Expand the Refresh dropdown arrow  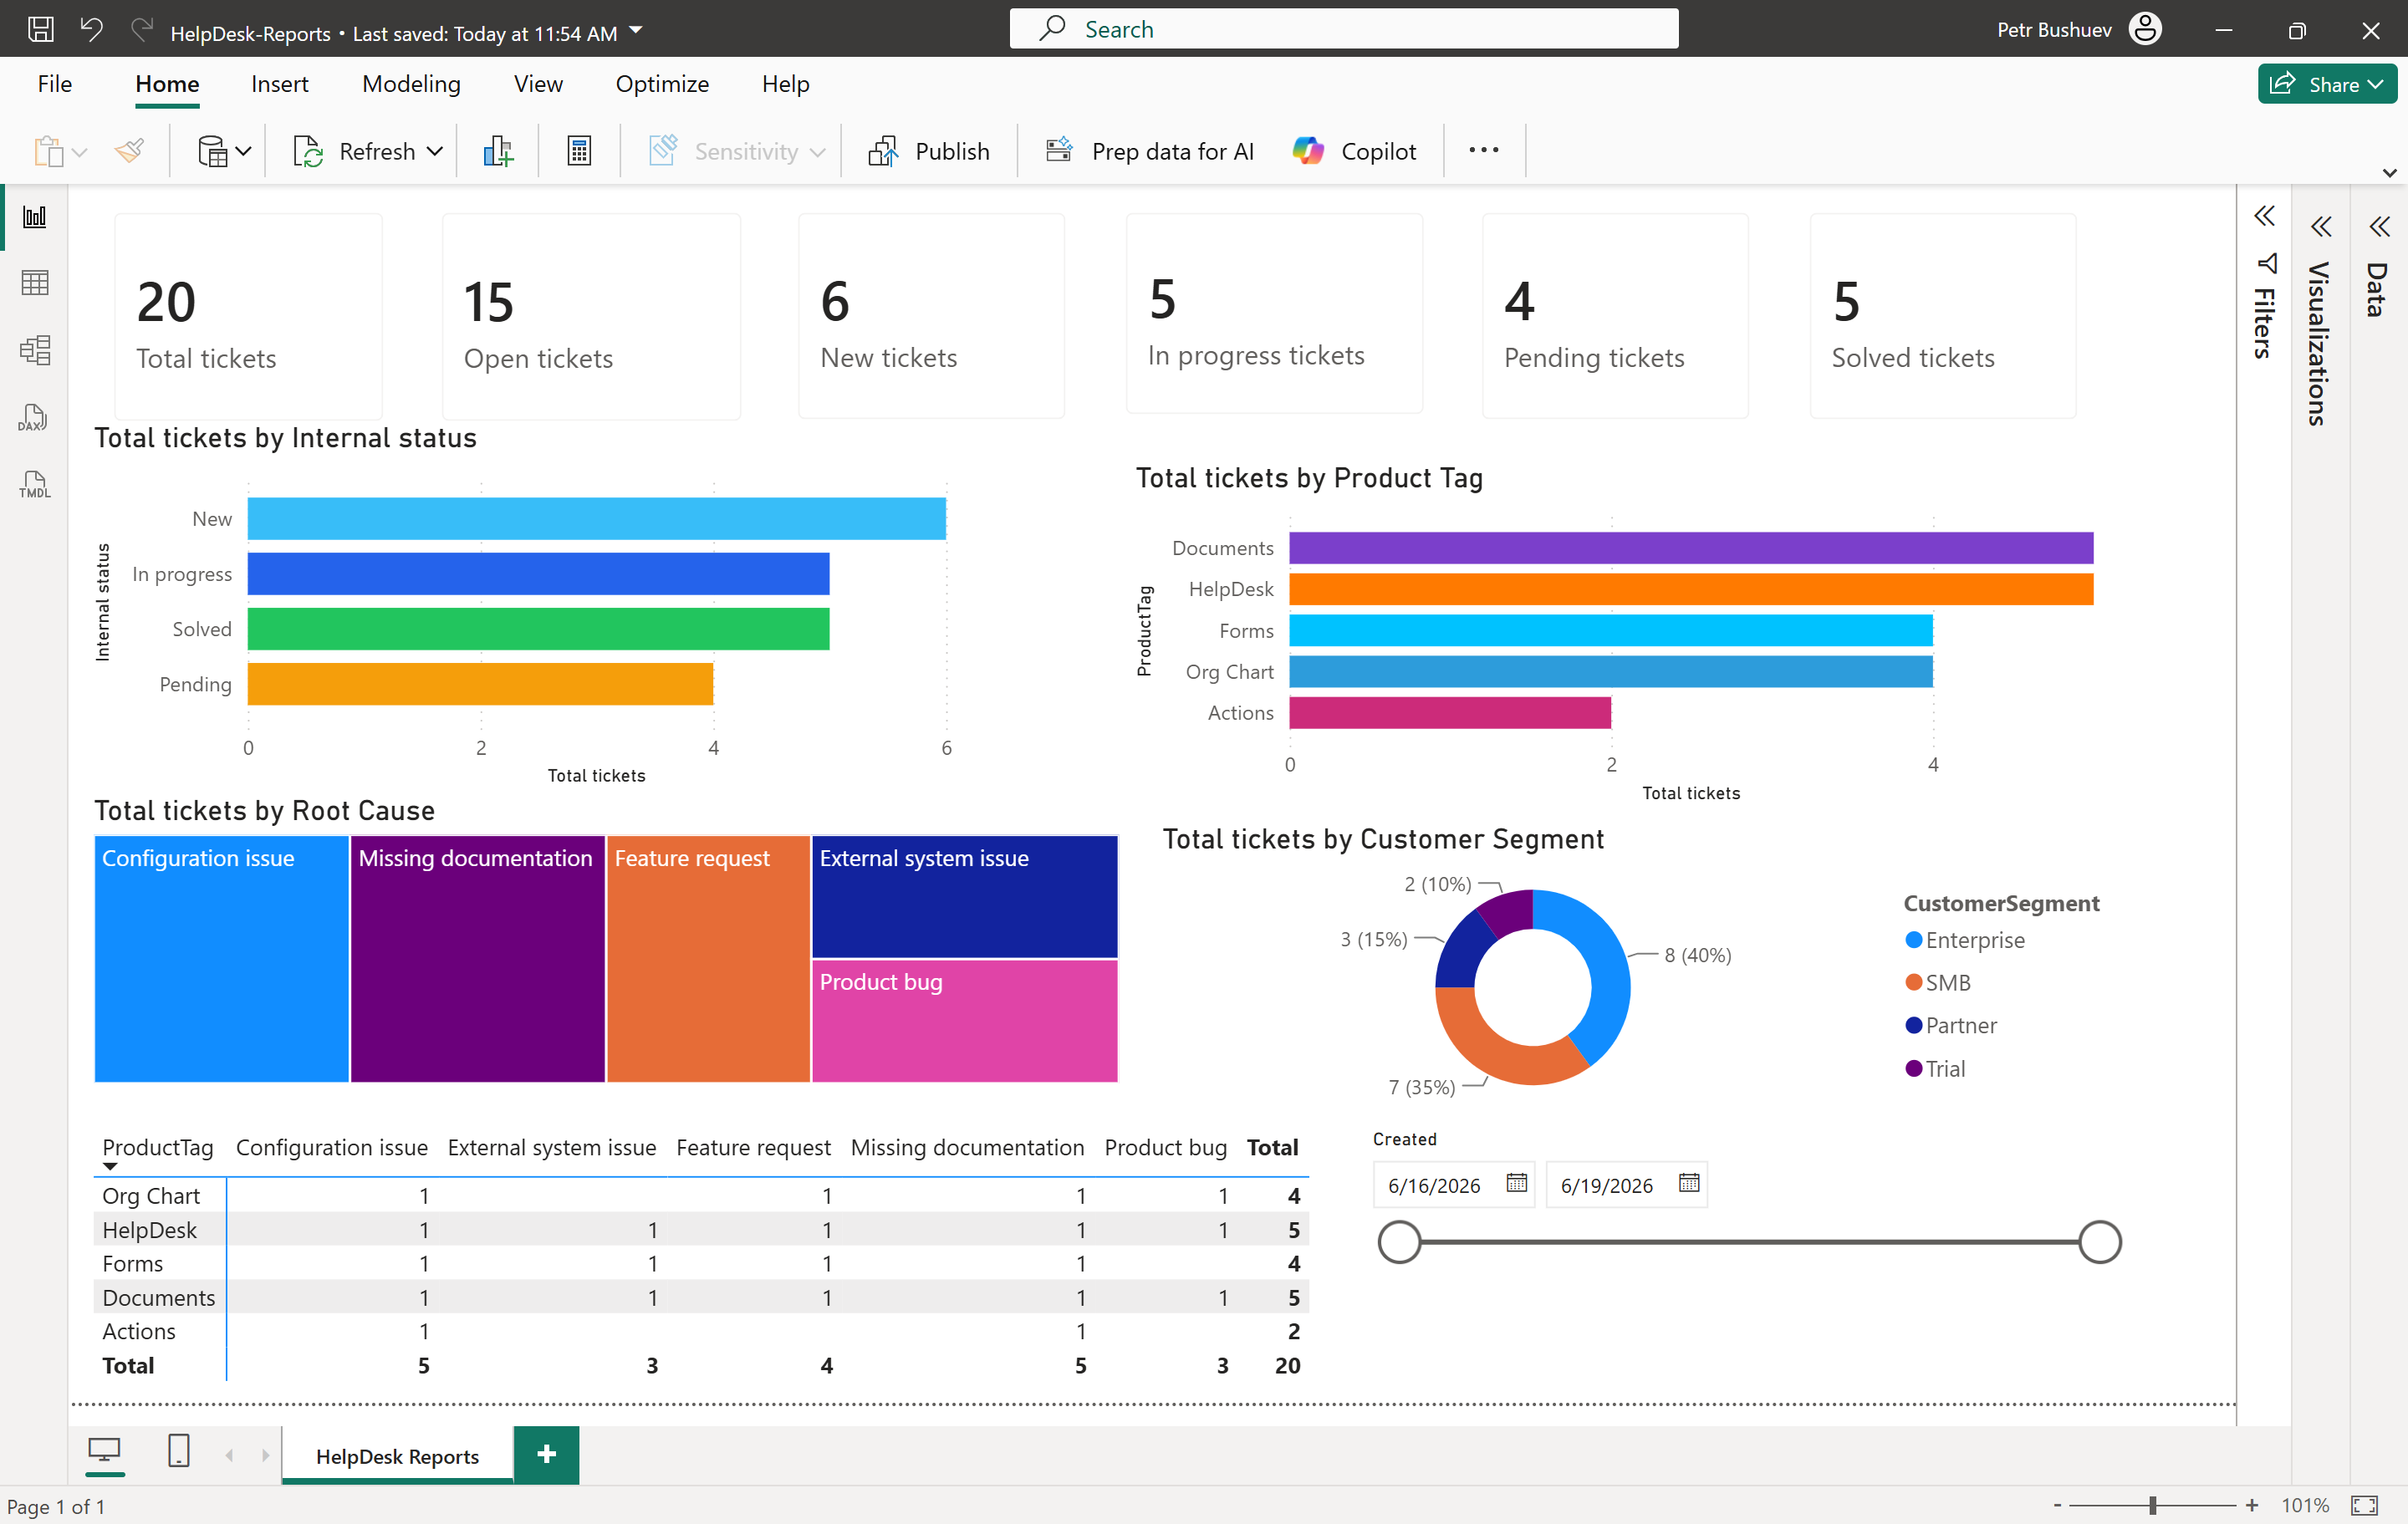[x=434, y=152]
